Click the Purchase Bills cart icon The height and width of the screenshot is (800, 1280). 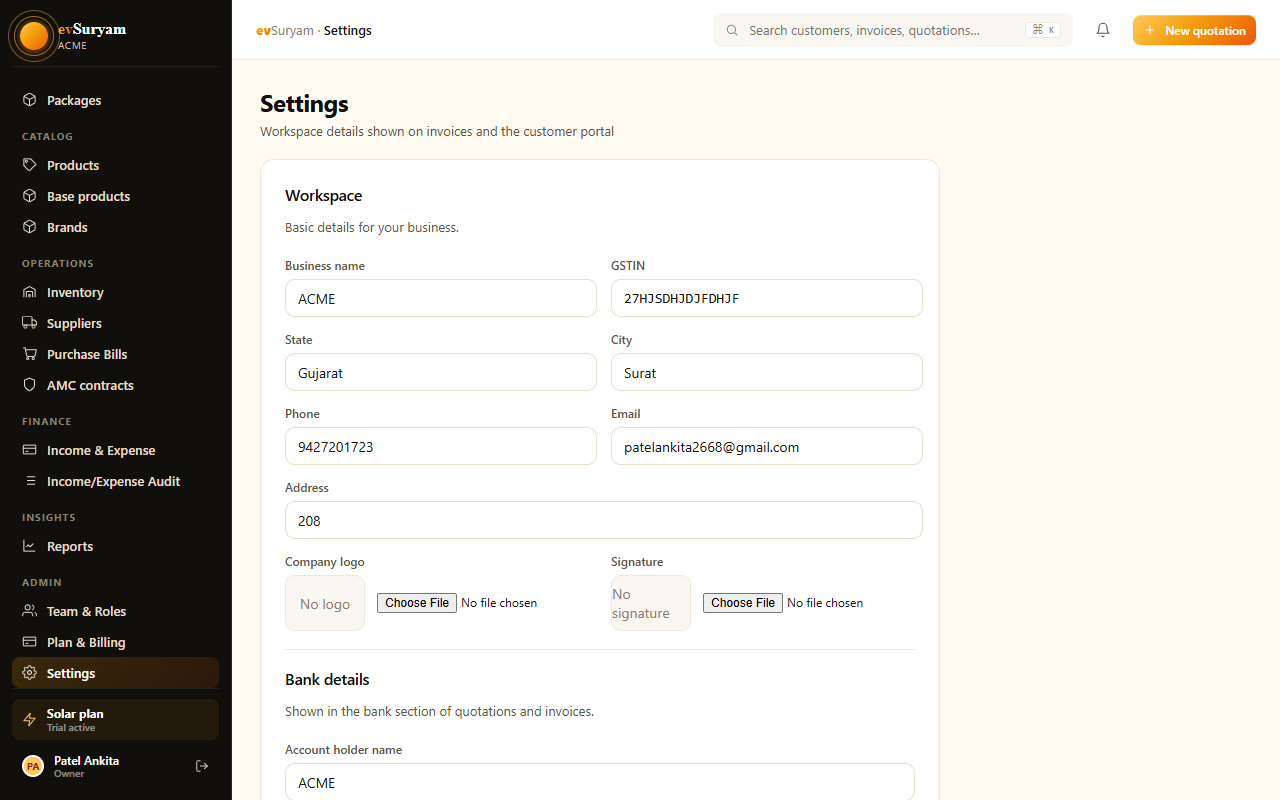tap(30, 354)
